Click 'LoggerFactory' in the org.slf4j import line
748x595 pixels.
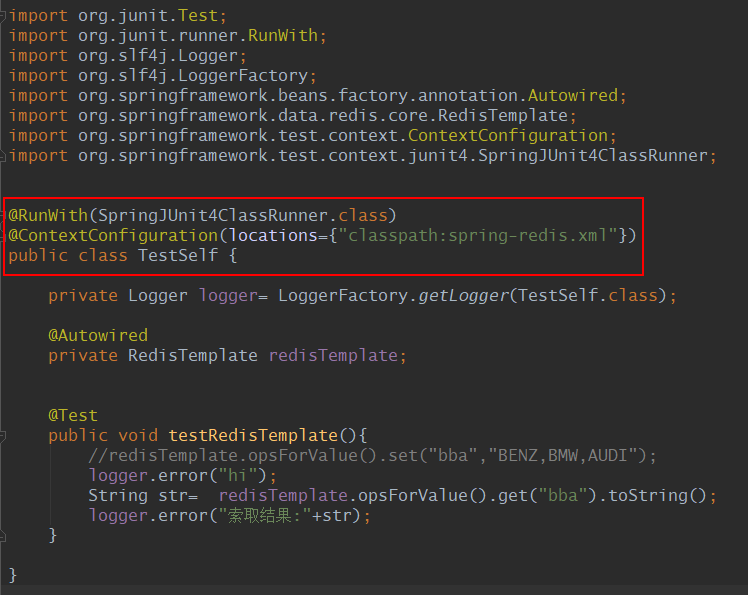243,75
